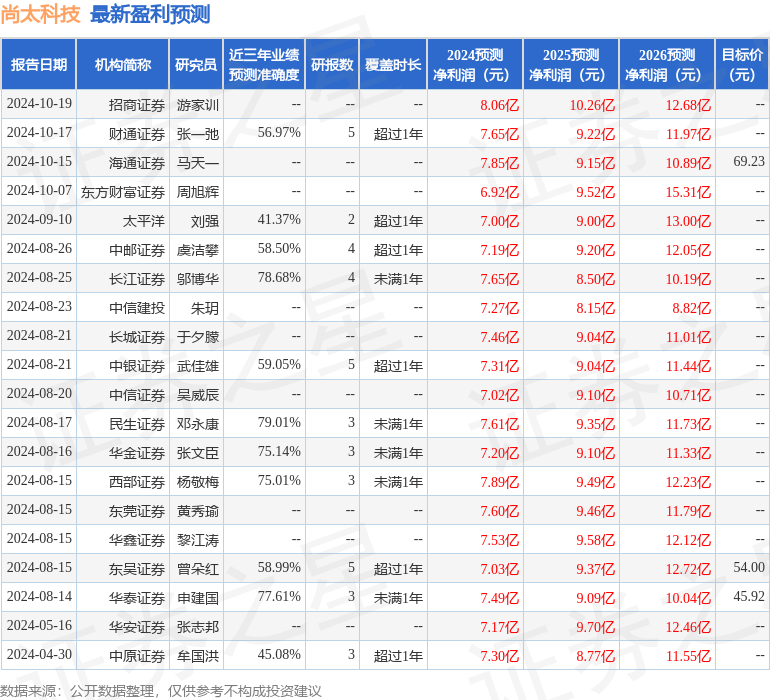Click target price 45.92

click(749, 596)
